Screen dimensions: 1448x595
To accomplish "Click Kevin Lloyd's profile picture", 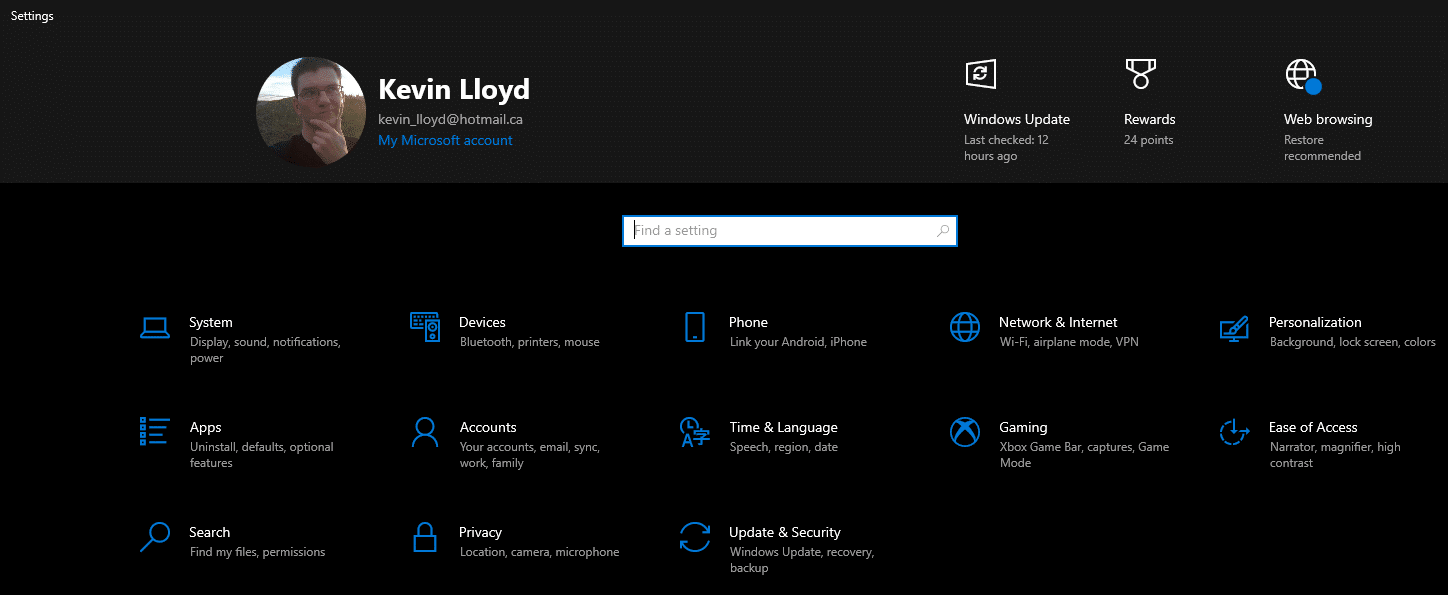I will coord(311,111).
